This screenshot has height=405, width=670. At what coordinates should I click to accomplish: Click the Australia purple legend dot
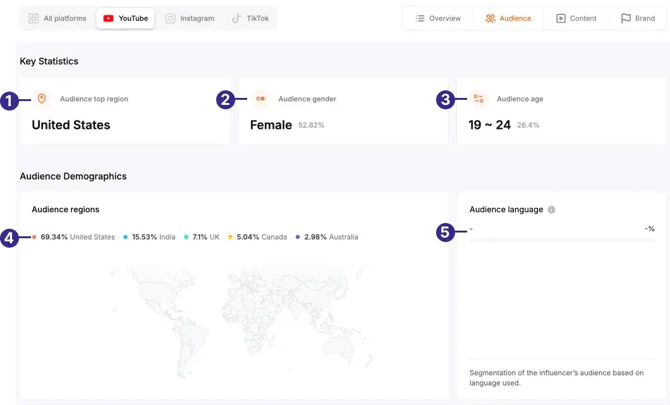(x=298, y=237)
